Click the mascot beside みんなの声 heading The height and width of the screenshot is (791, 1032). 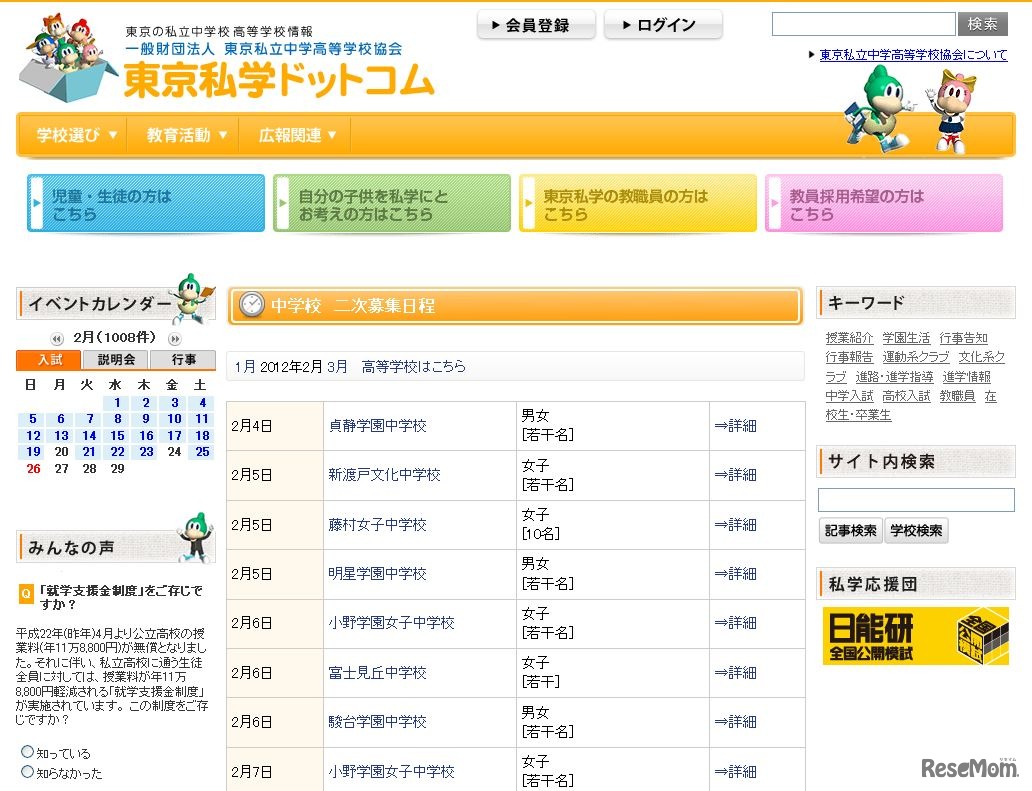[196, 538]
